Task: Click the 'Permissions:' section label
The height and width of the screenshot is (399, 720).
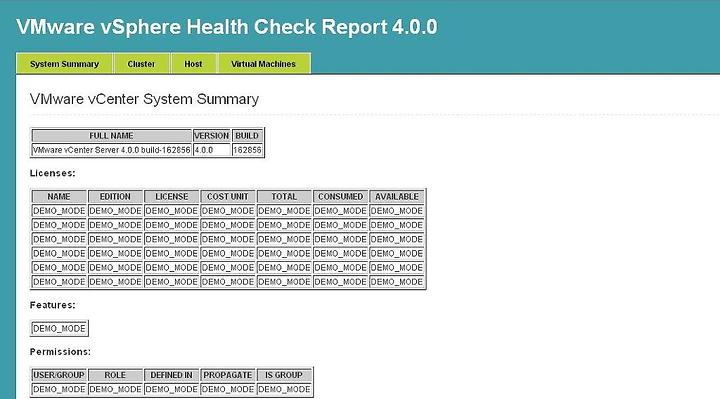Action: pos(60,352)
